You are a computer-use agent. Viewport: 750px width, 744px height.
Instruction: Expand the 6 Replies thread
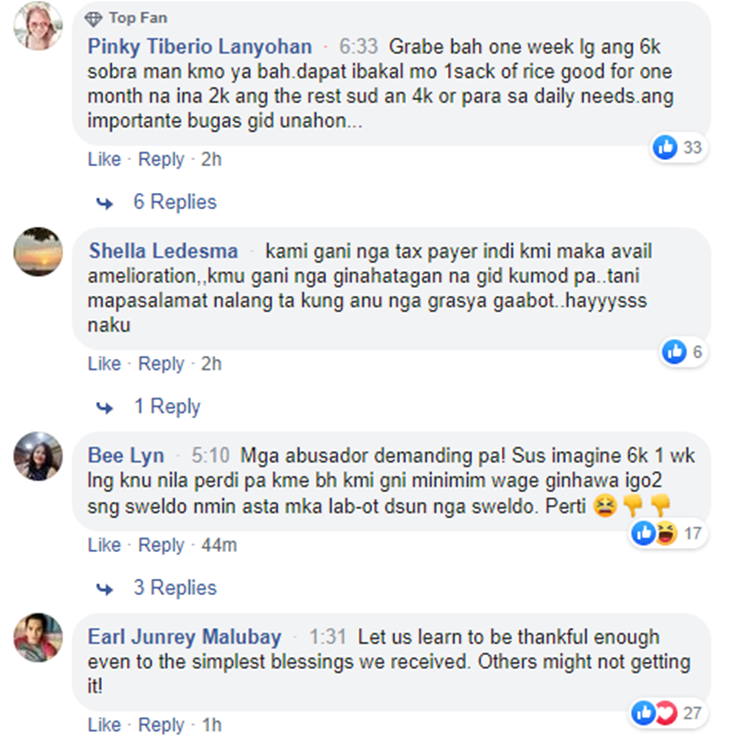tap(175, 202)
